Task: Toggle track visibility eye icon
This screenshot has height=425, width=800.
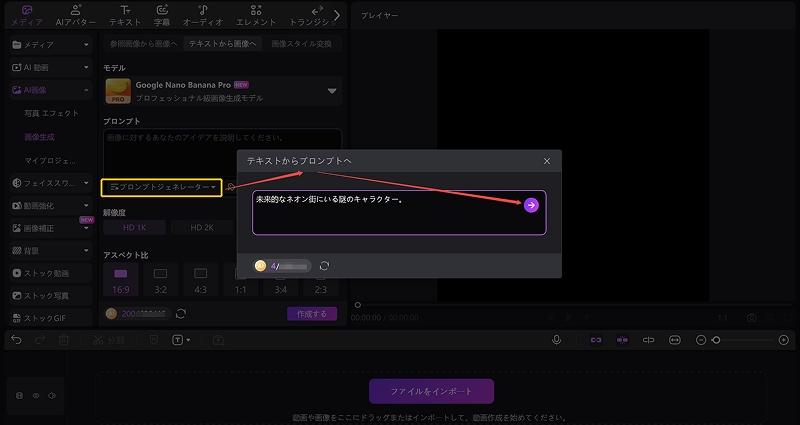Action: pos(36,395)
